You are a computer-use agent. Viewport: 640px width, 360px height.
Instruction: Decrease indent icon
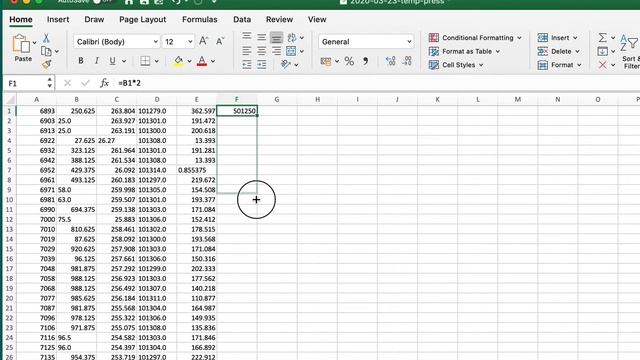[x=247, y=64]
